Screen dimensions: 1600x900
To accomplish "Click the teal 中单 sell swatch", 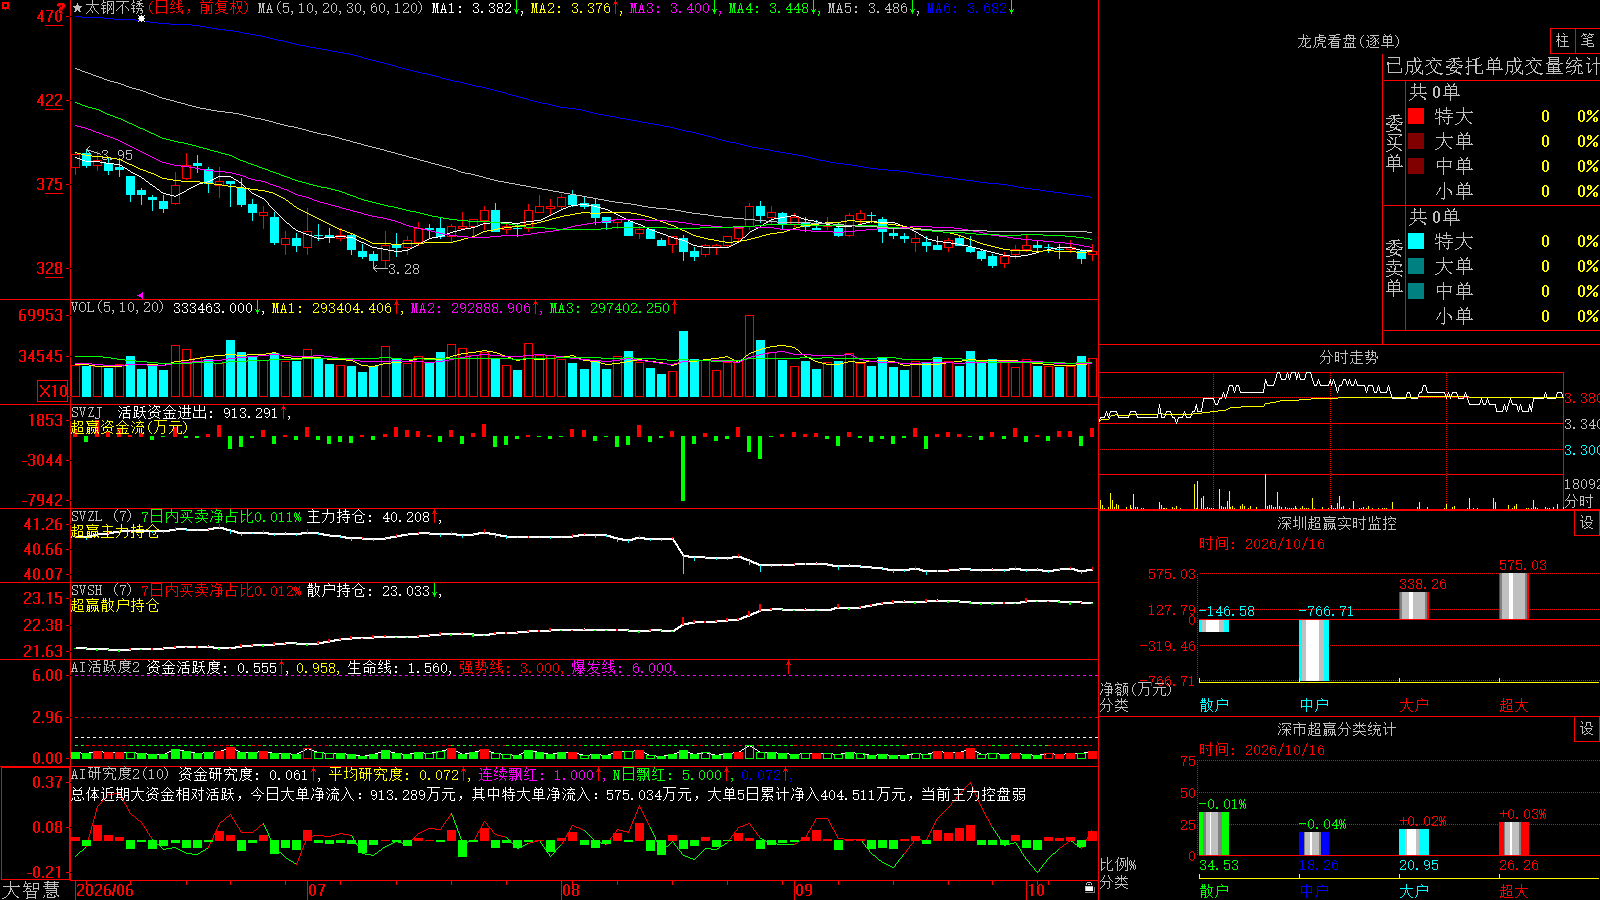I will [1416, 291].
